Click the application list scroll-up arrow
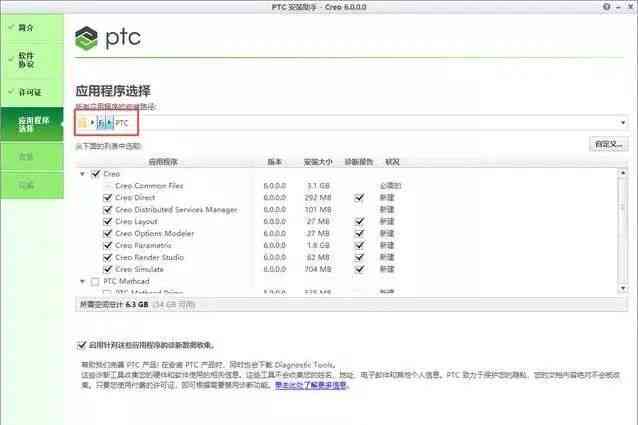This screenshot has height=425, width=638. (x=623, y=173)
